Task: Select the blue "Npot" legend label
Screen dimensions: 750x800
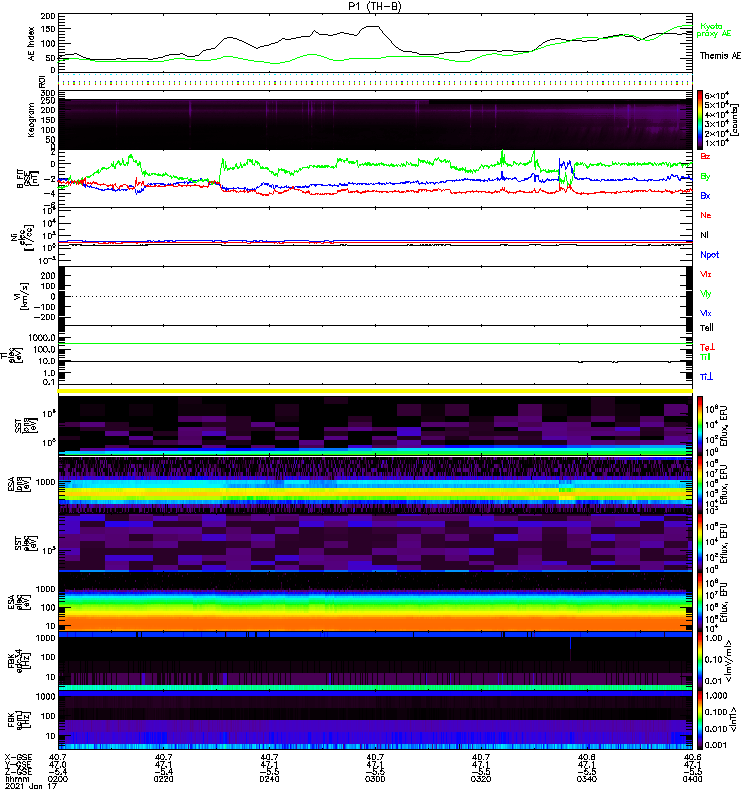Action: (709, 255)
